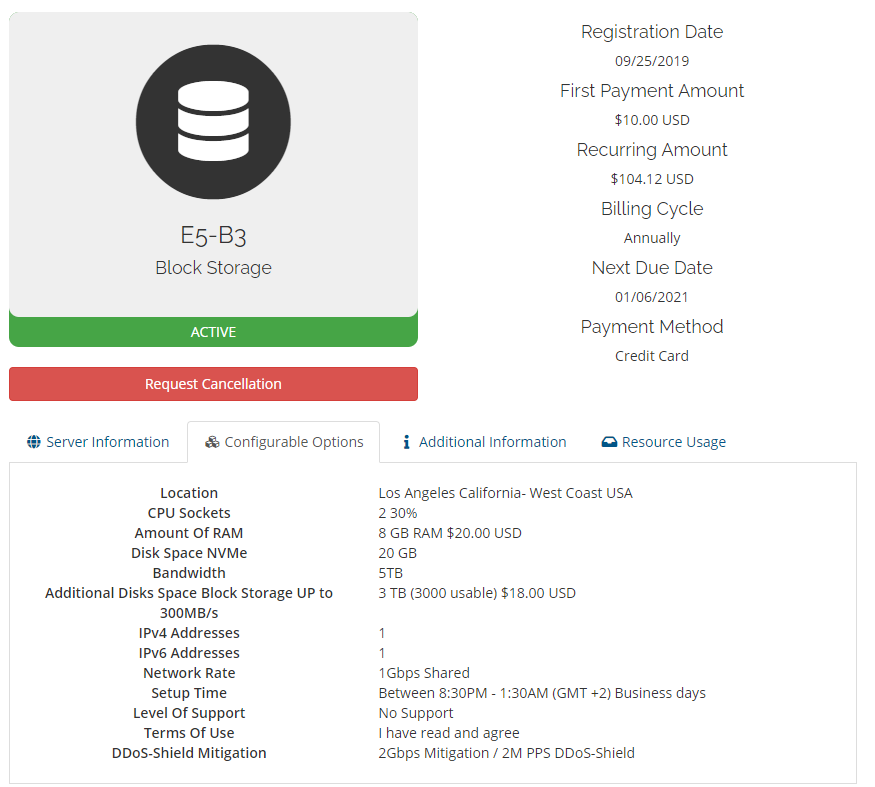Switch to the Server Information tab
The width and height of the screenshot is (875, 787).
pyautogui.click(x=107, y=442)
